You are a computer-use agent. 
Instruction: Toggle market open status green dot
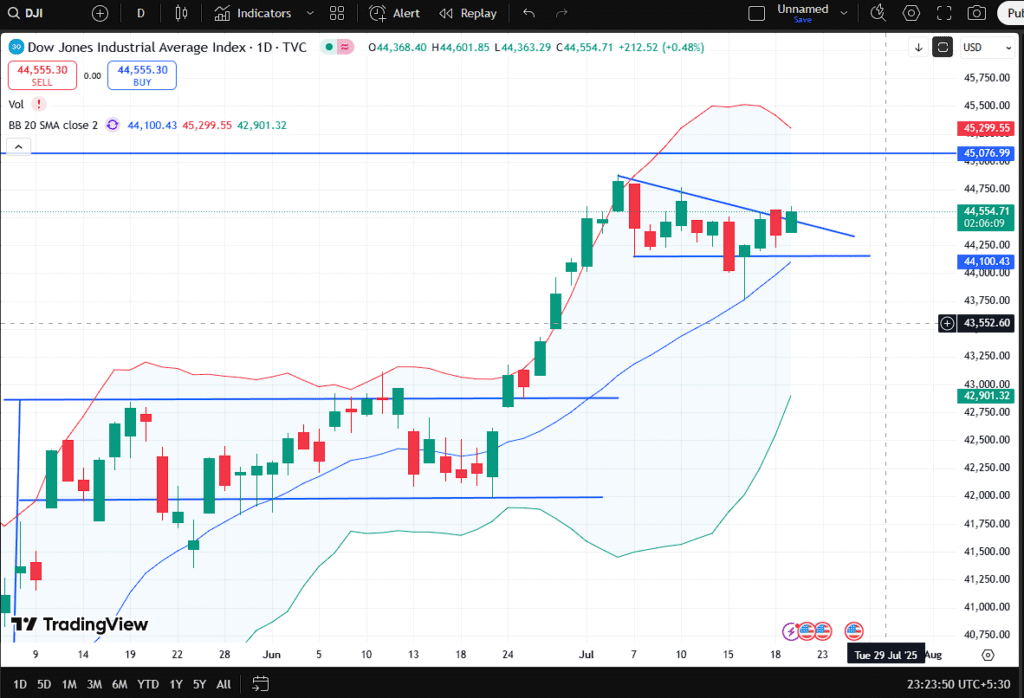click(x=328, y=47)
